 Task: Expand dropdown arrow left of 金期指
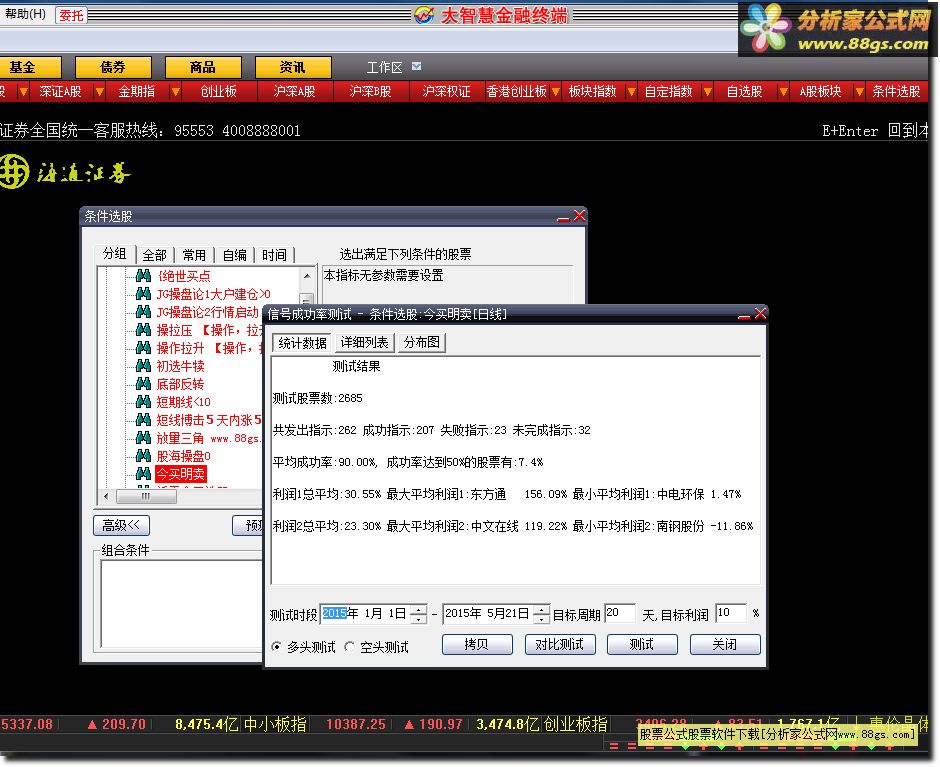100,92
